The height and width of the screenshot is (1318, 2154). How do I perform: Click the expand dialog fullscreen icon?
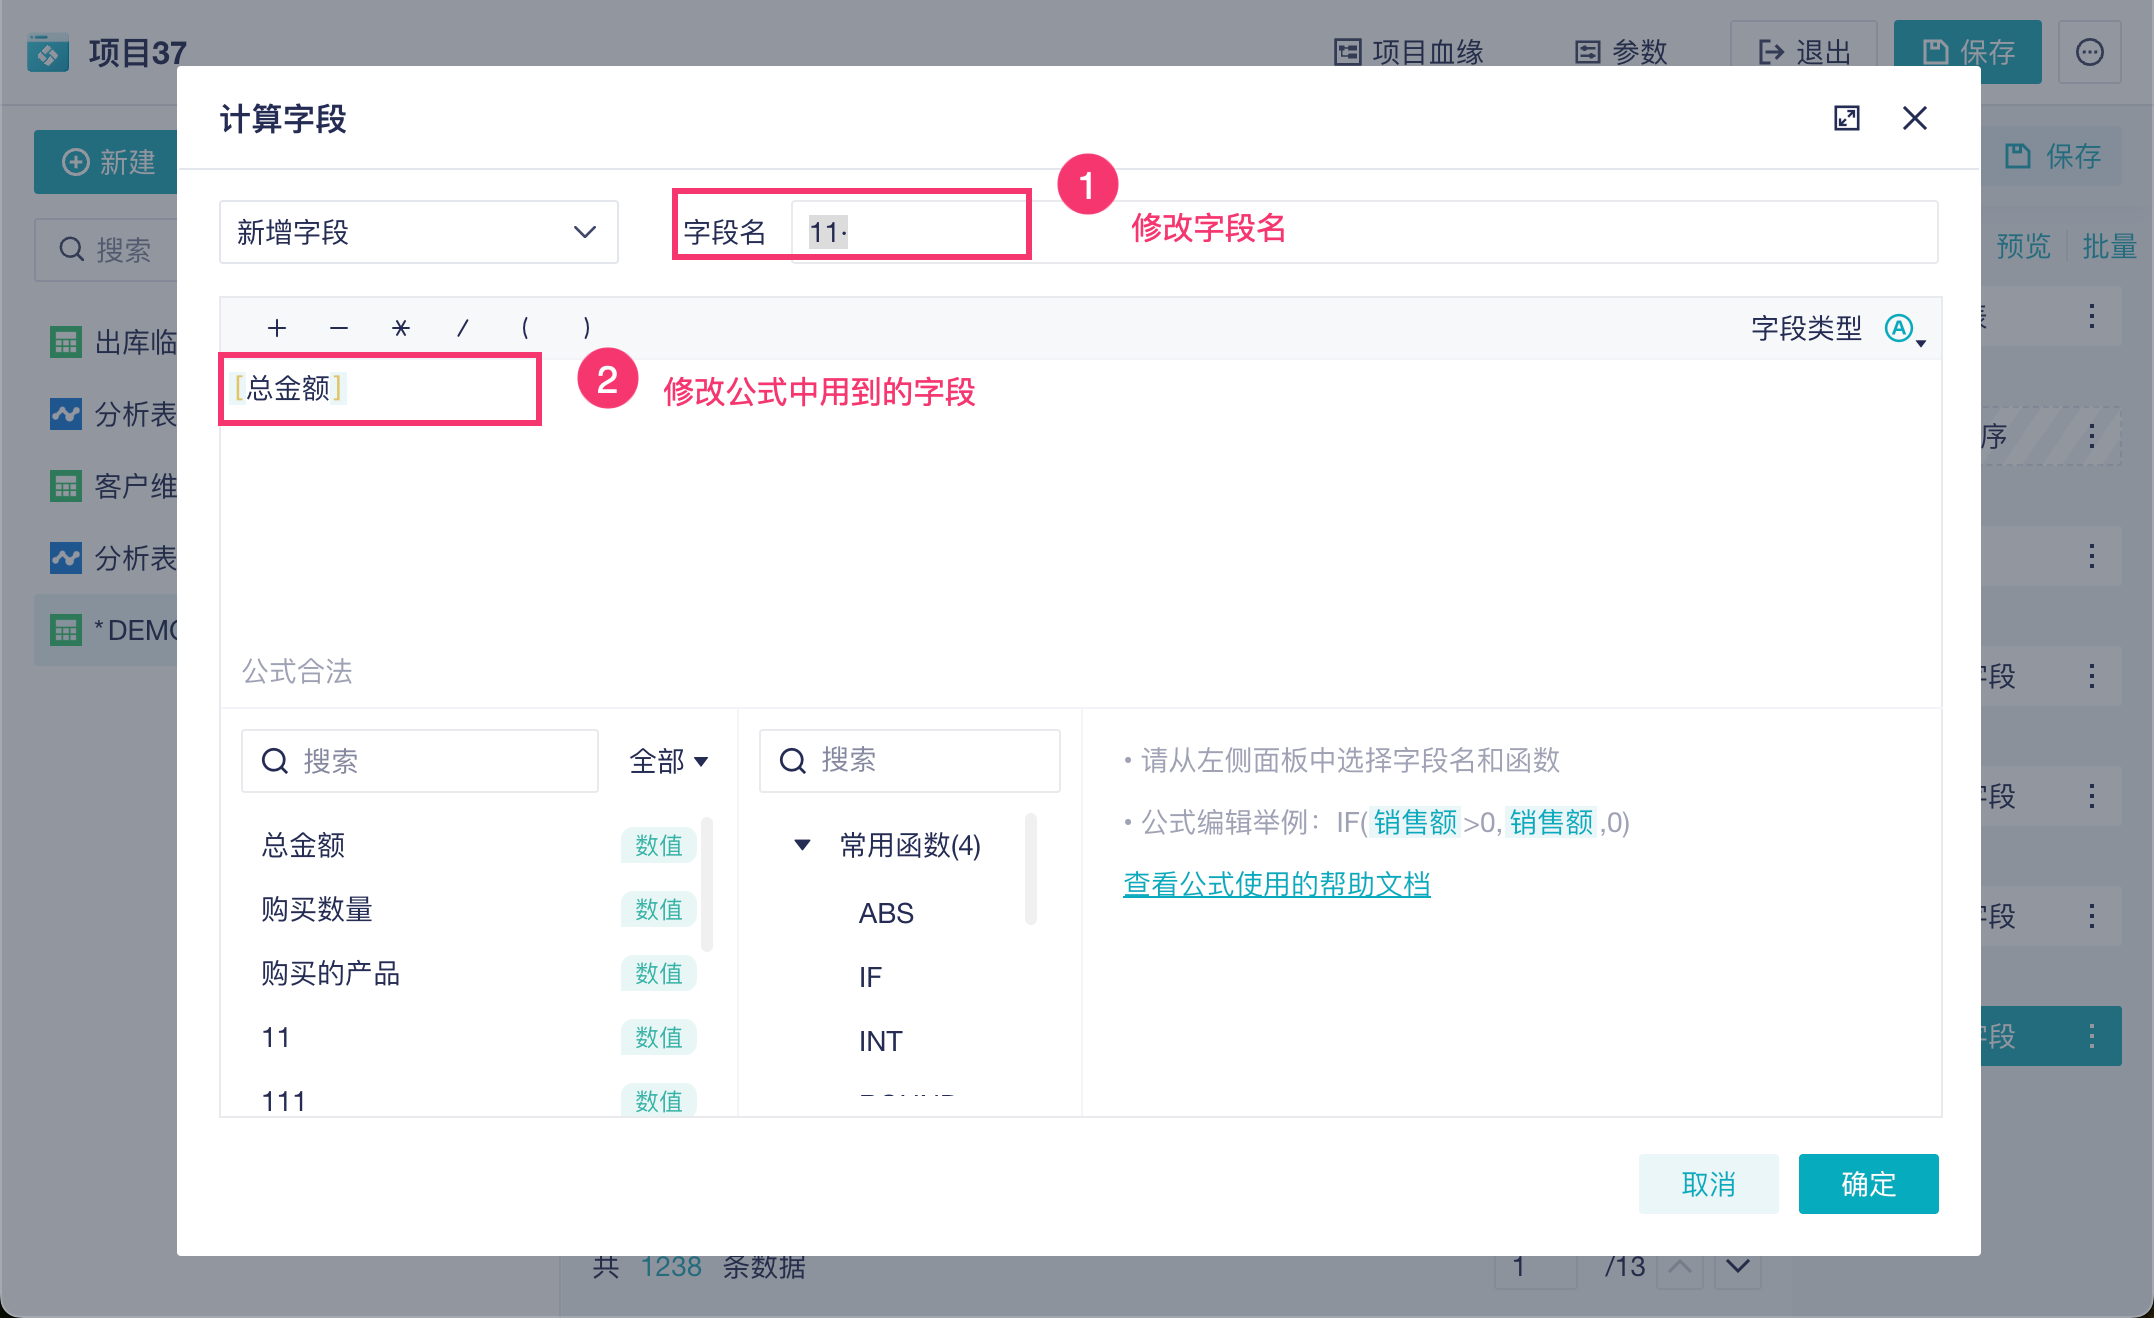click(1846, 118)
